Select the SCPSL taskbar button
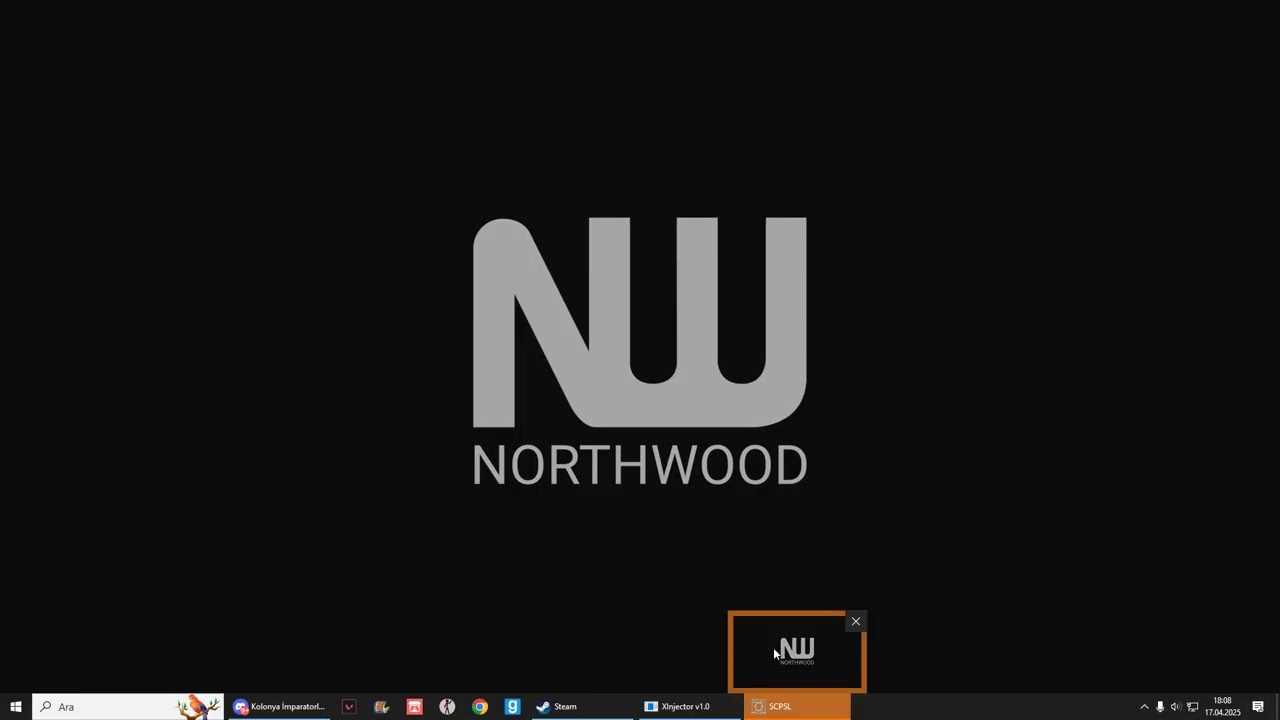This screenshot has width=1280, height=720. (x=797, y=707)
